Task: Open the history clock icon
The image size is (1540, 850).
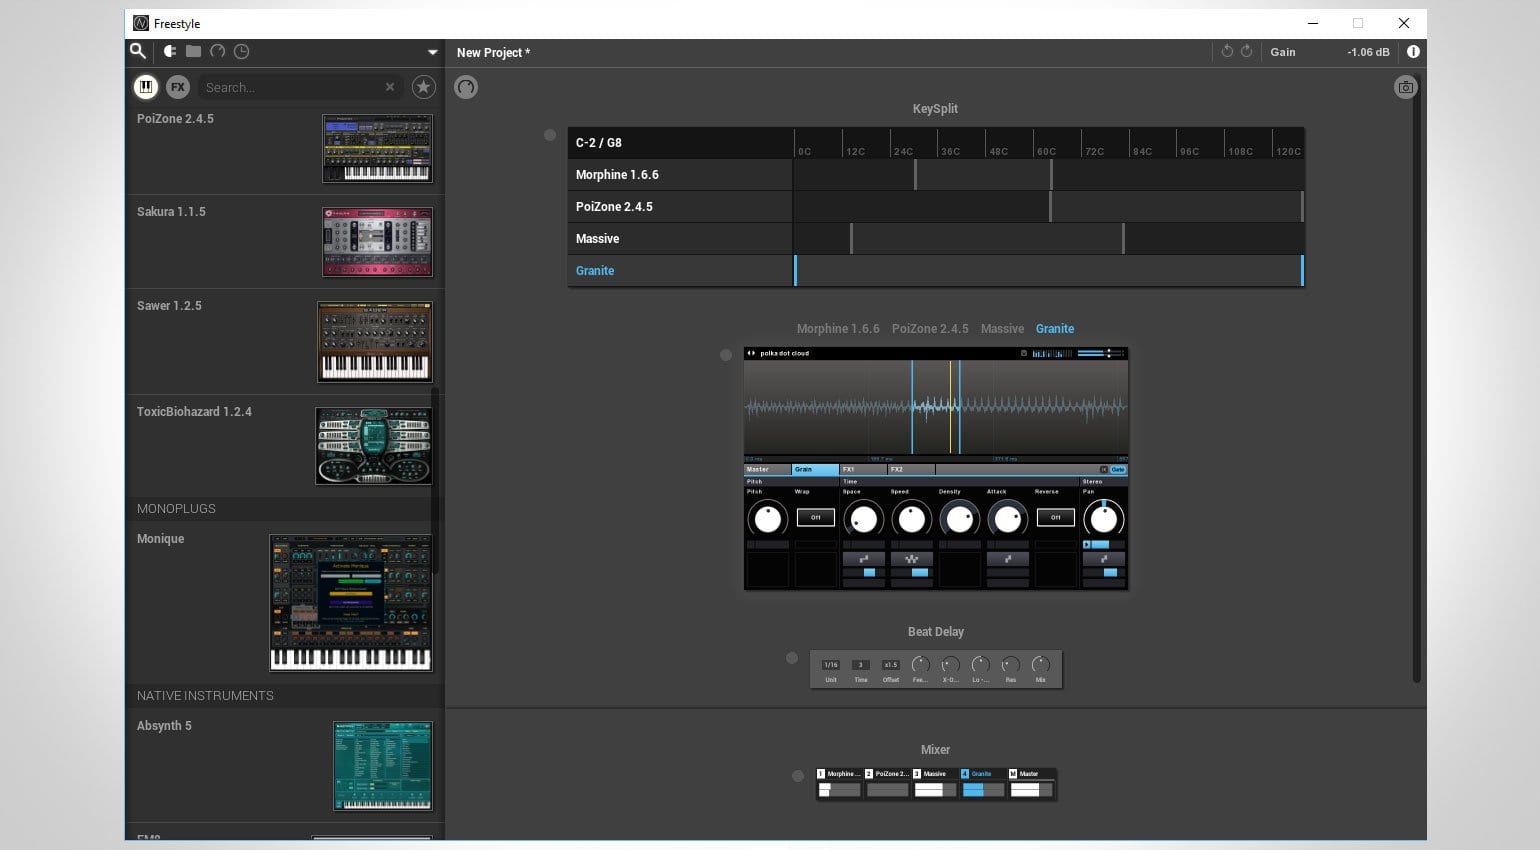Action: point(242,51)
